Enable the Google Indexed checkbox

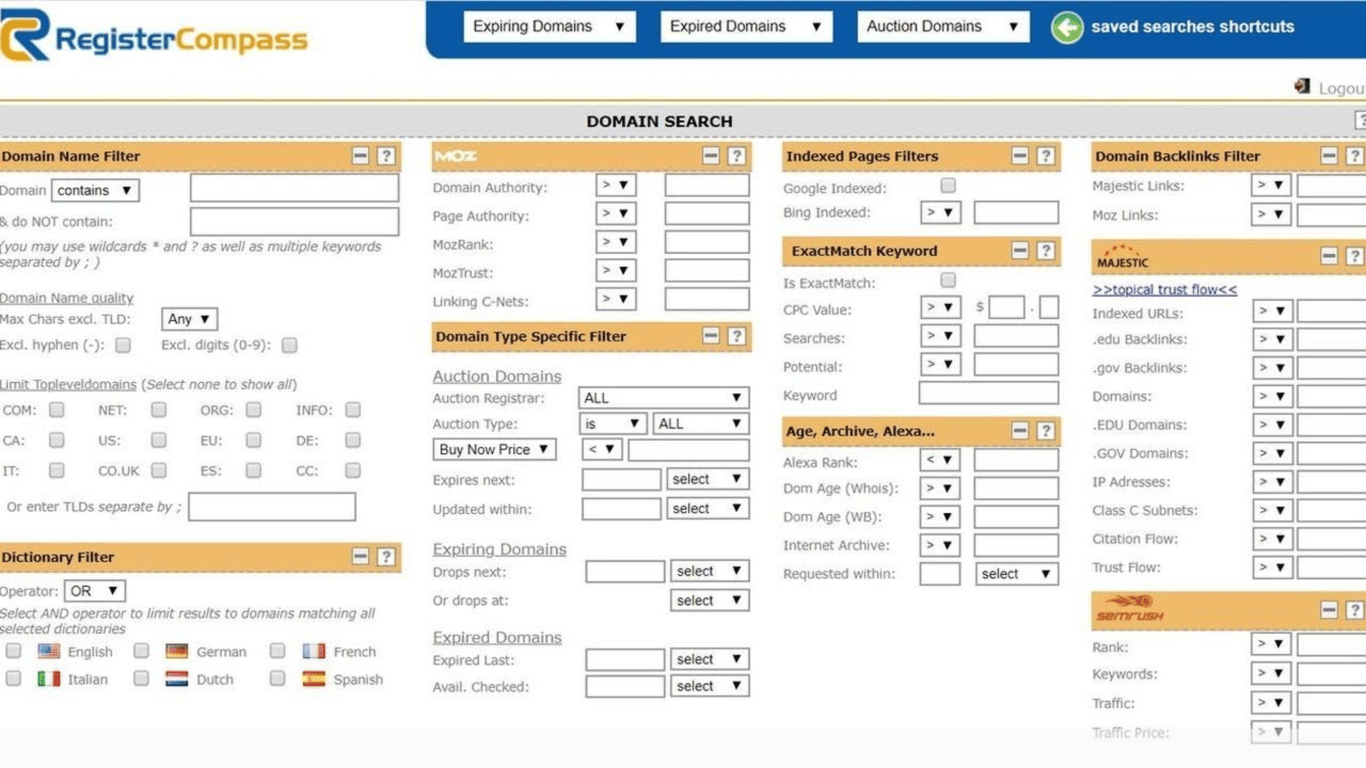948,185
